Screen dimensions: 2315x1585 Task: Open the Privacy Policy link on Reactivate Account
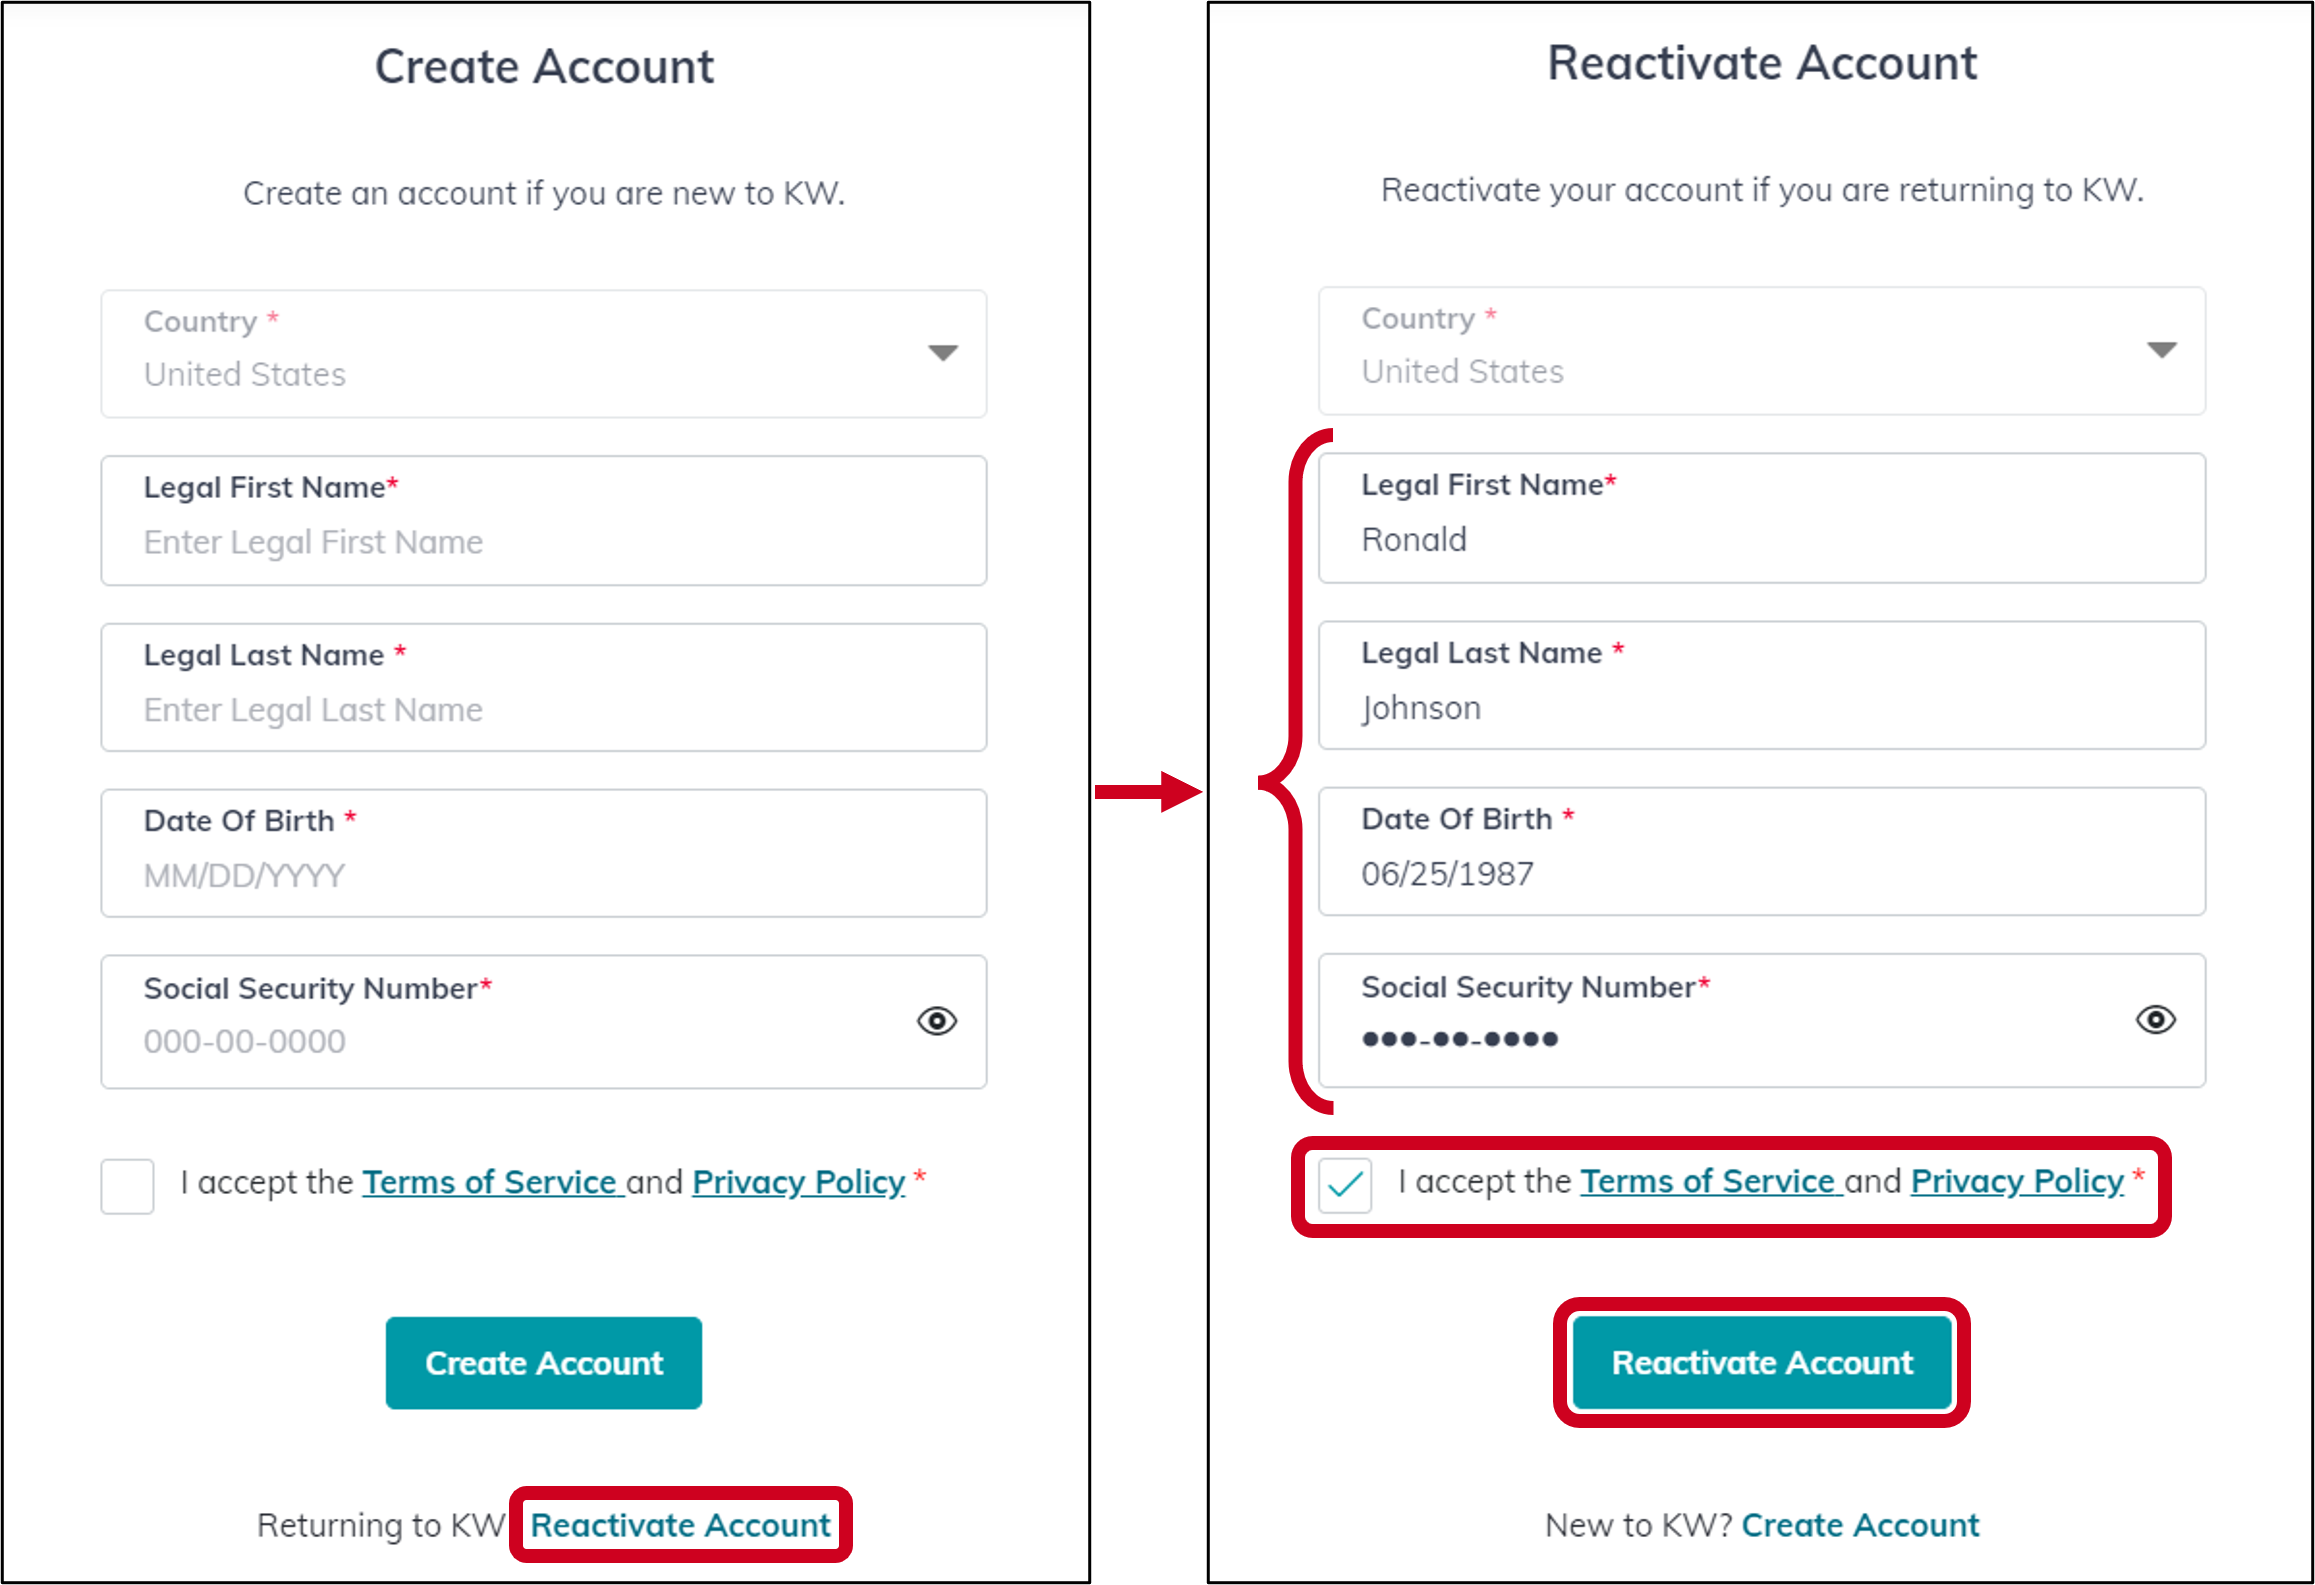coord(2015,1181)
